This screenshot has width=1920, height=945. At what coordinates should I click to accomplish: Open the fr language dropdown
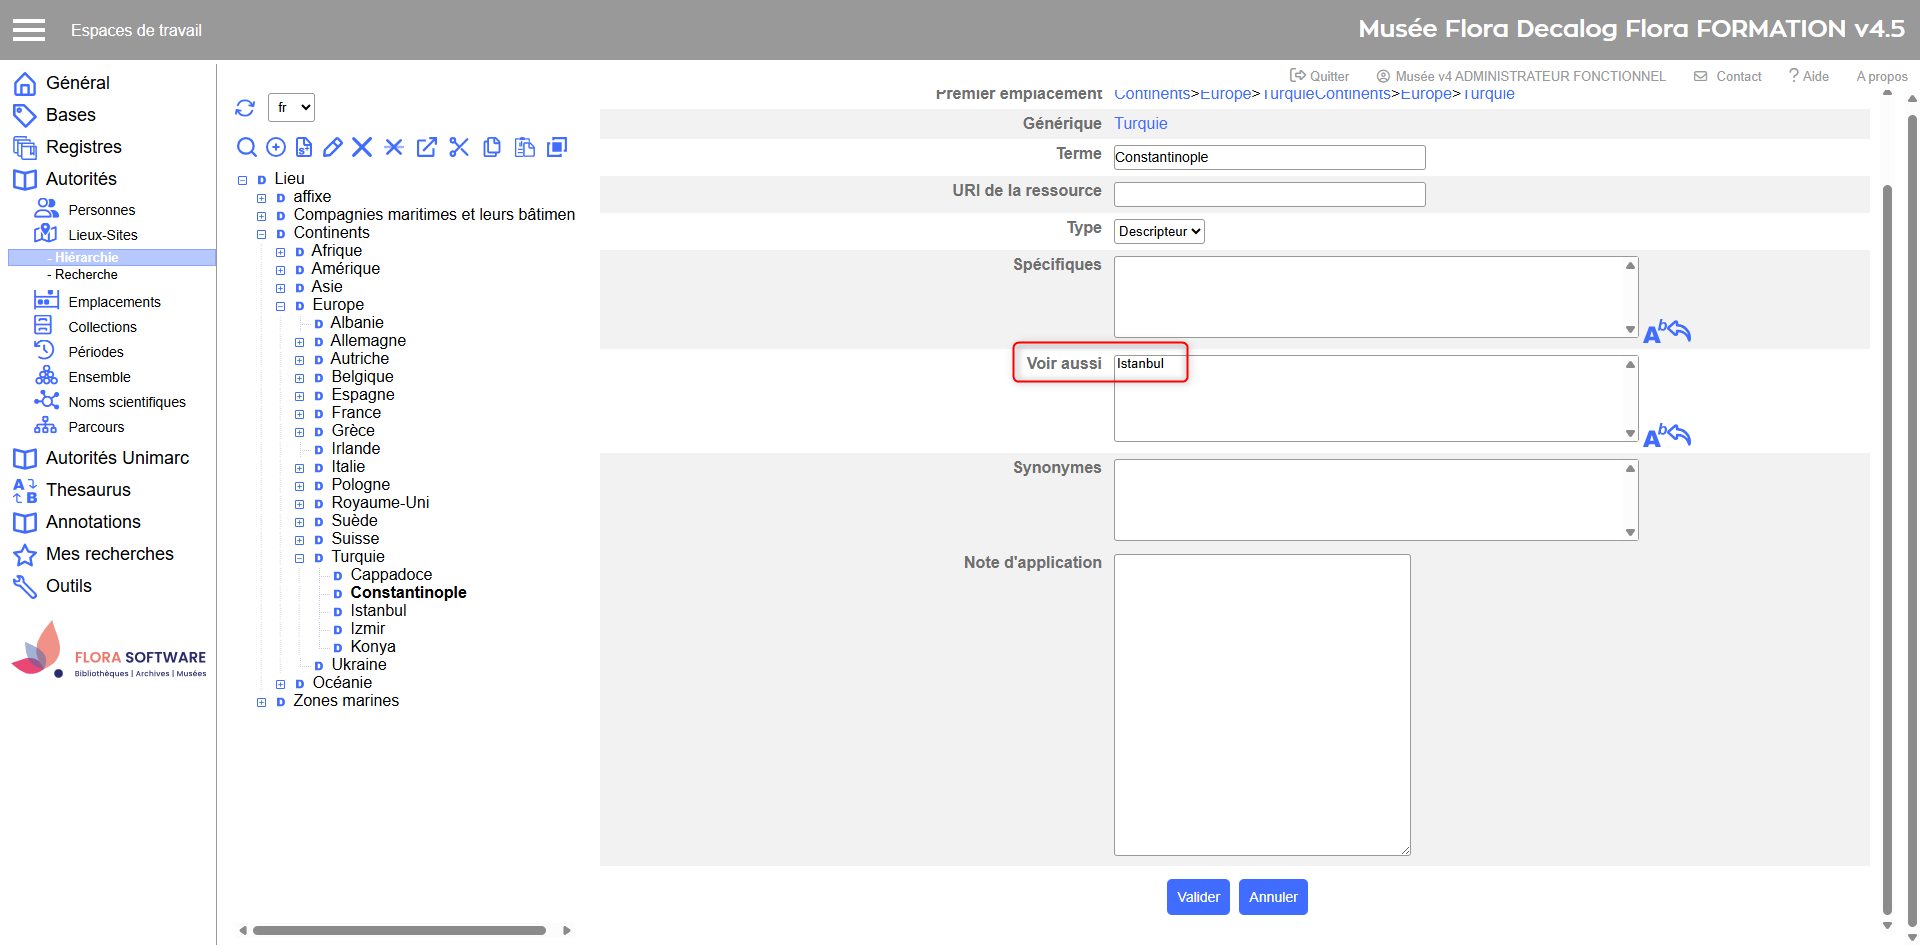pyautogui.click(x=292, y=108)
